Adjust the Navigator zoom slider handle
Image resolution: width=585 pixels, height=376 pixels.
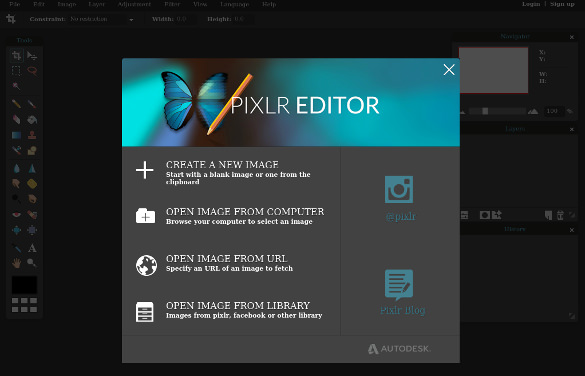(x=485, y=111)
